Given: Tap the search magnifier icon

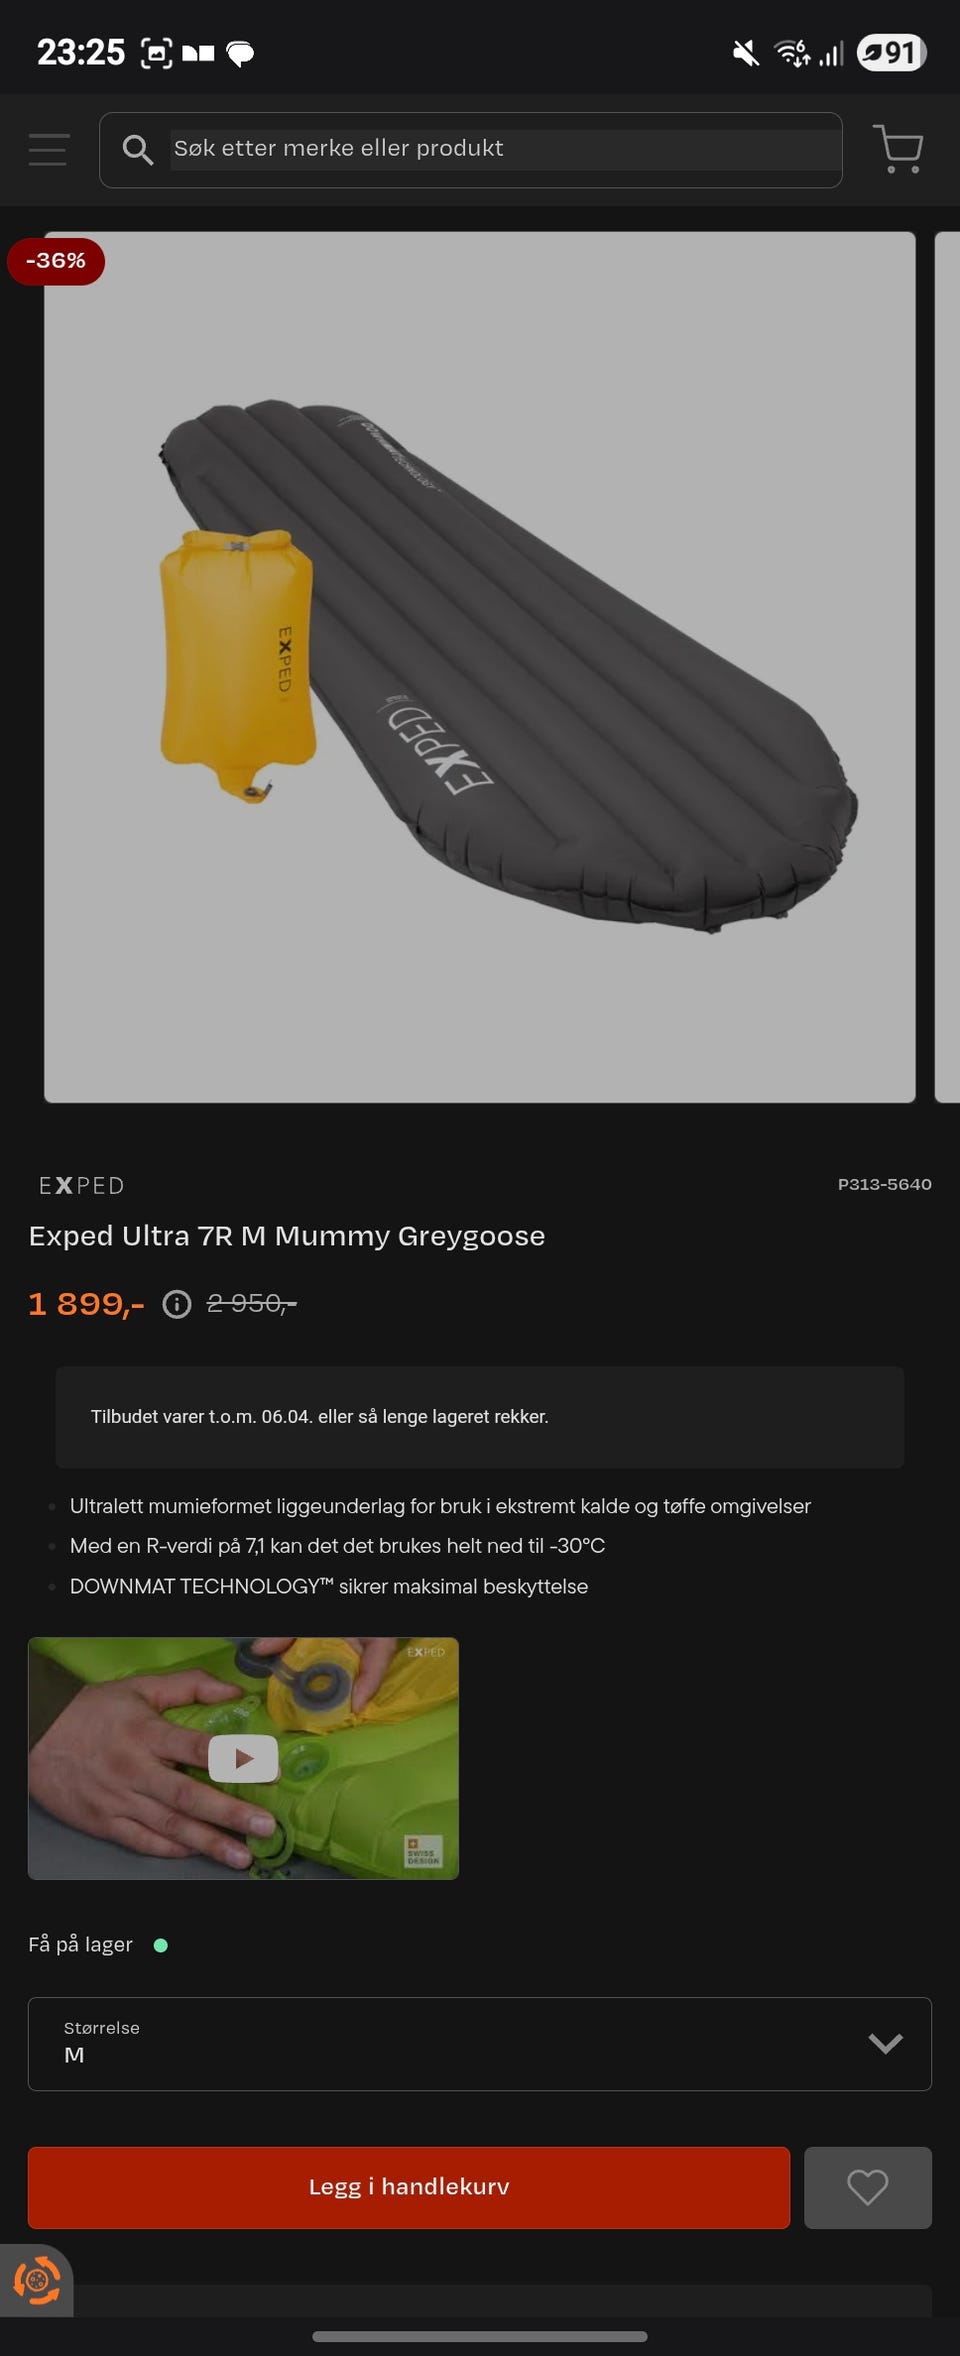Looking at the screenshot, I should click(137, 150).
